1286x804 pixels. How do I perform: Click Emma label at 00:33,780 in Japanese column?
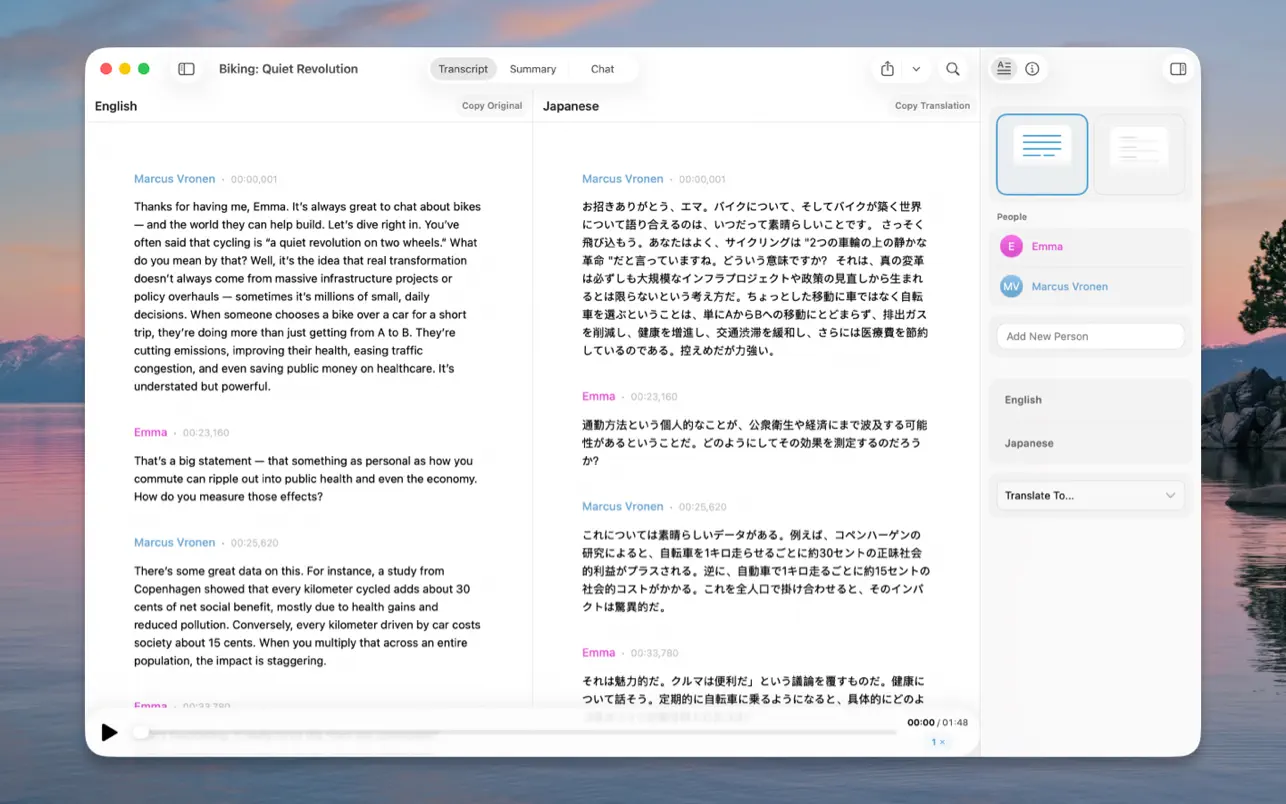pos(598,653)
